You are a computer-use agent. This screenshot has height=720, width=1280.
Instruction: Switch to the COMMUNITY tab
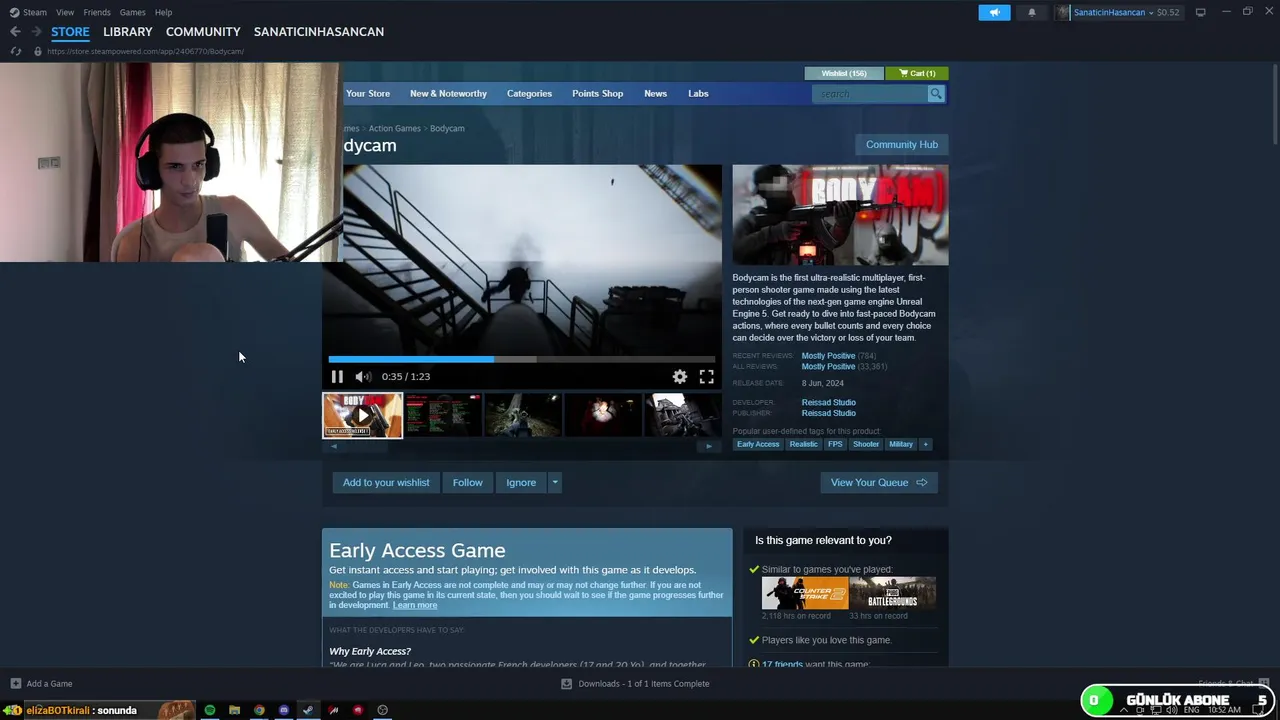pyautogui.click(x=203, y=32)
